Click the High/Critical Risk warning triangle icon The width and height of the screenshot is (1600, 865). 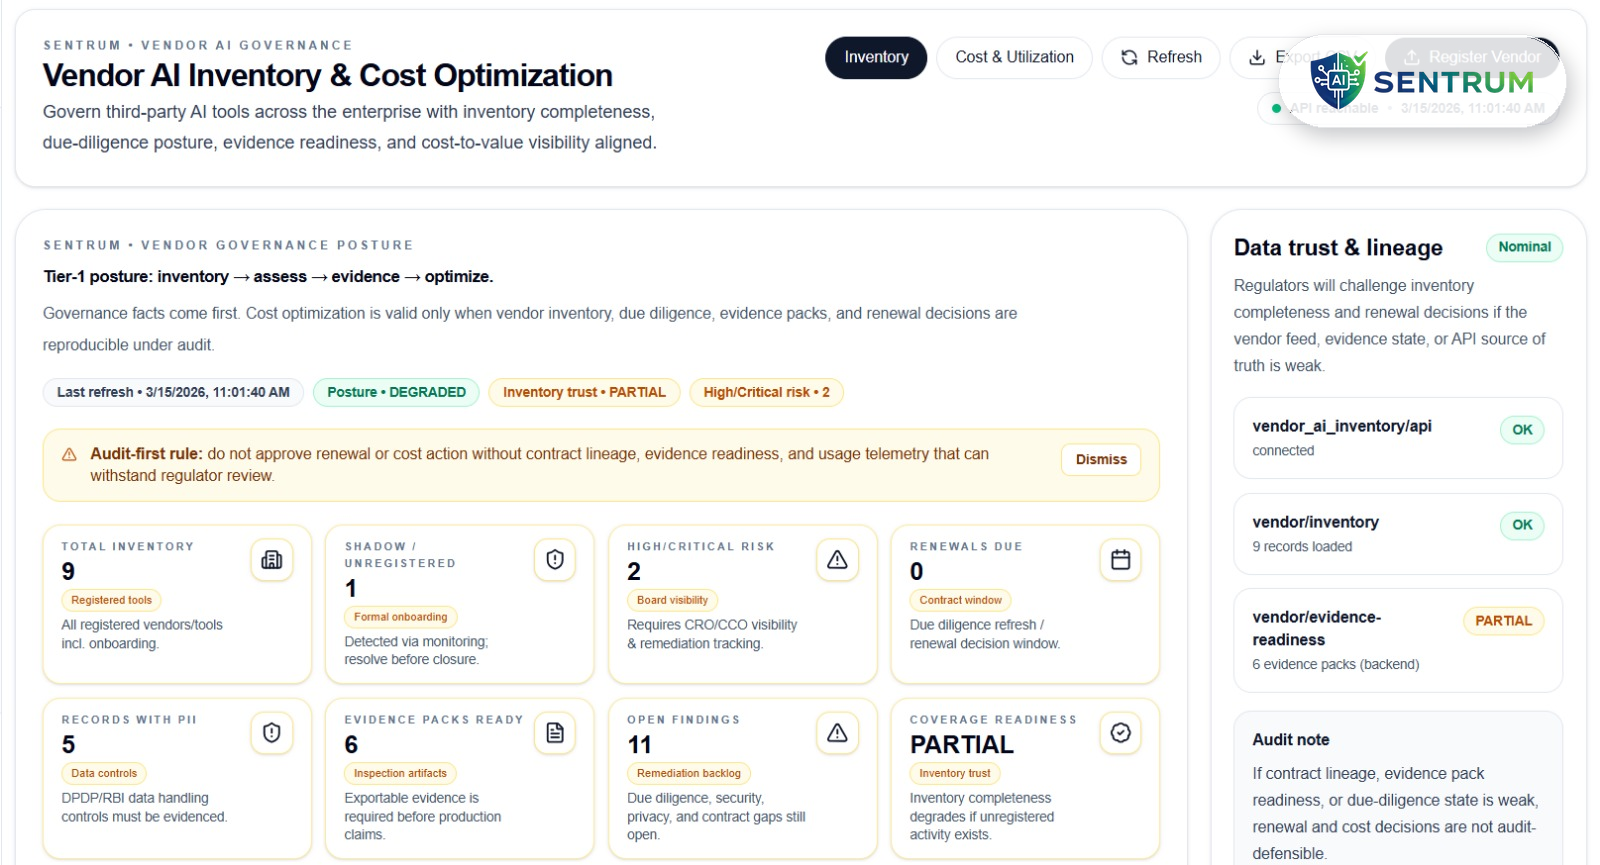tap(837, 560)
